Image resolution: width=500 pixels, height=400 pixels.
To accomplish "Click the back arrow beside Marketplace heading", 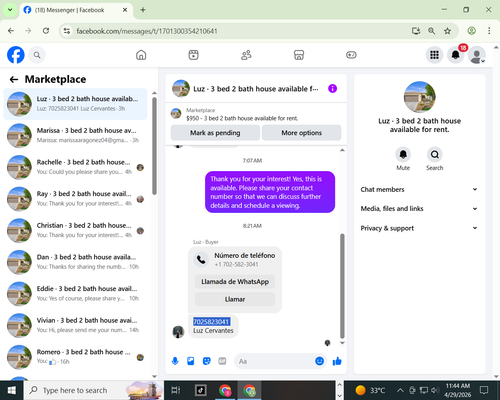I will pyautogui.click(x=14, y=79).
